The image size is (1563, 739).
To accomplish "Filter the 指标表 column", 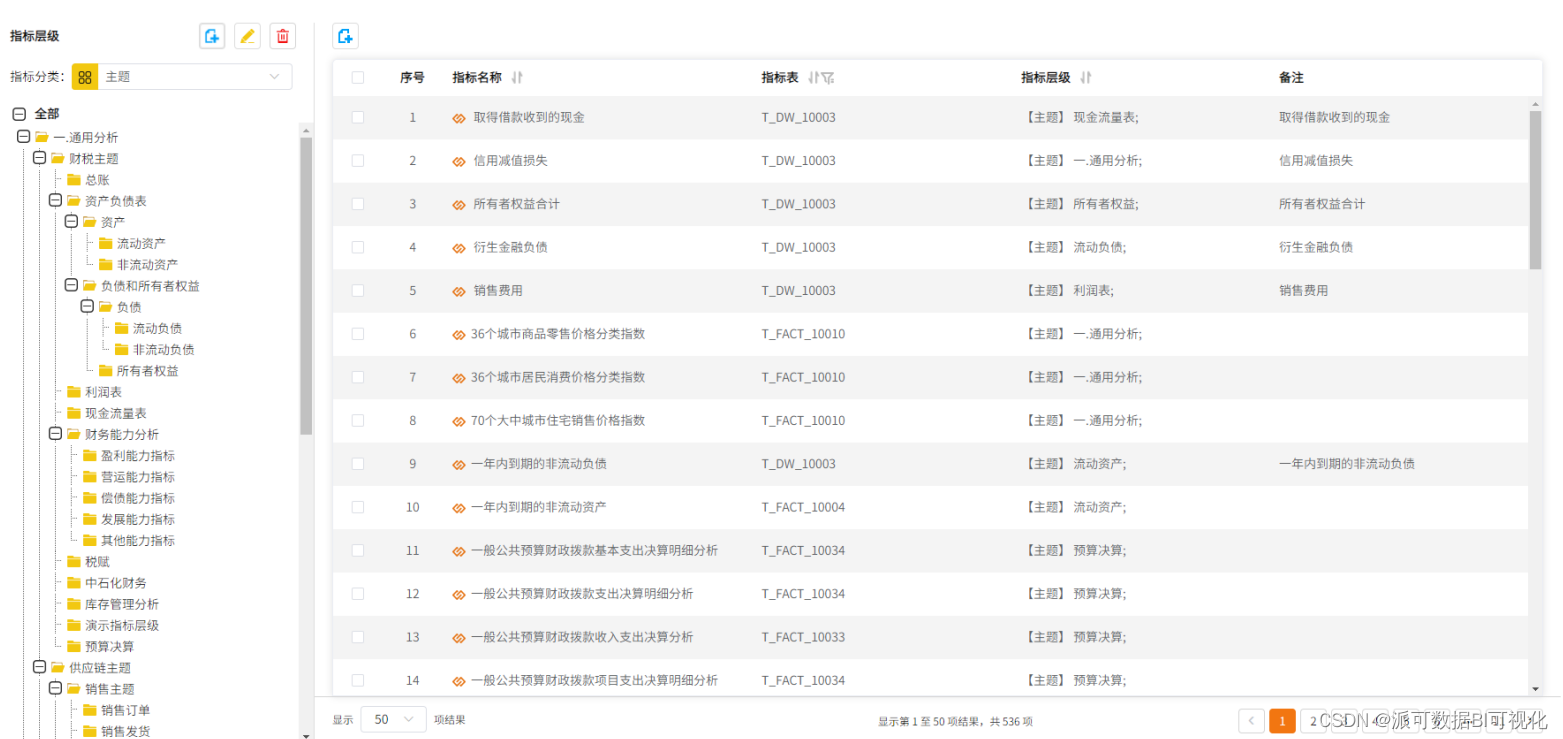I will click(x=828, y=77).
